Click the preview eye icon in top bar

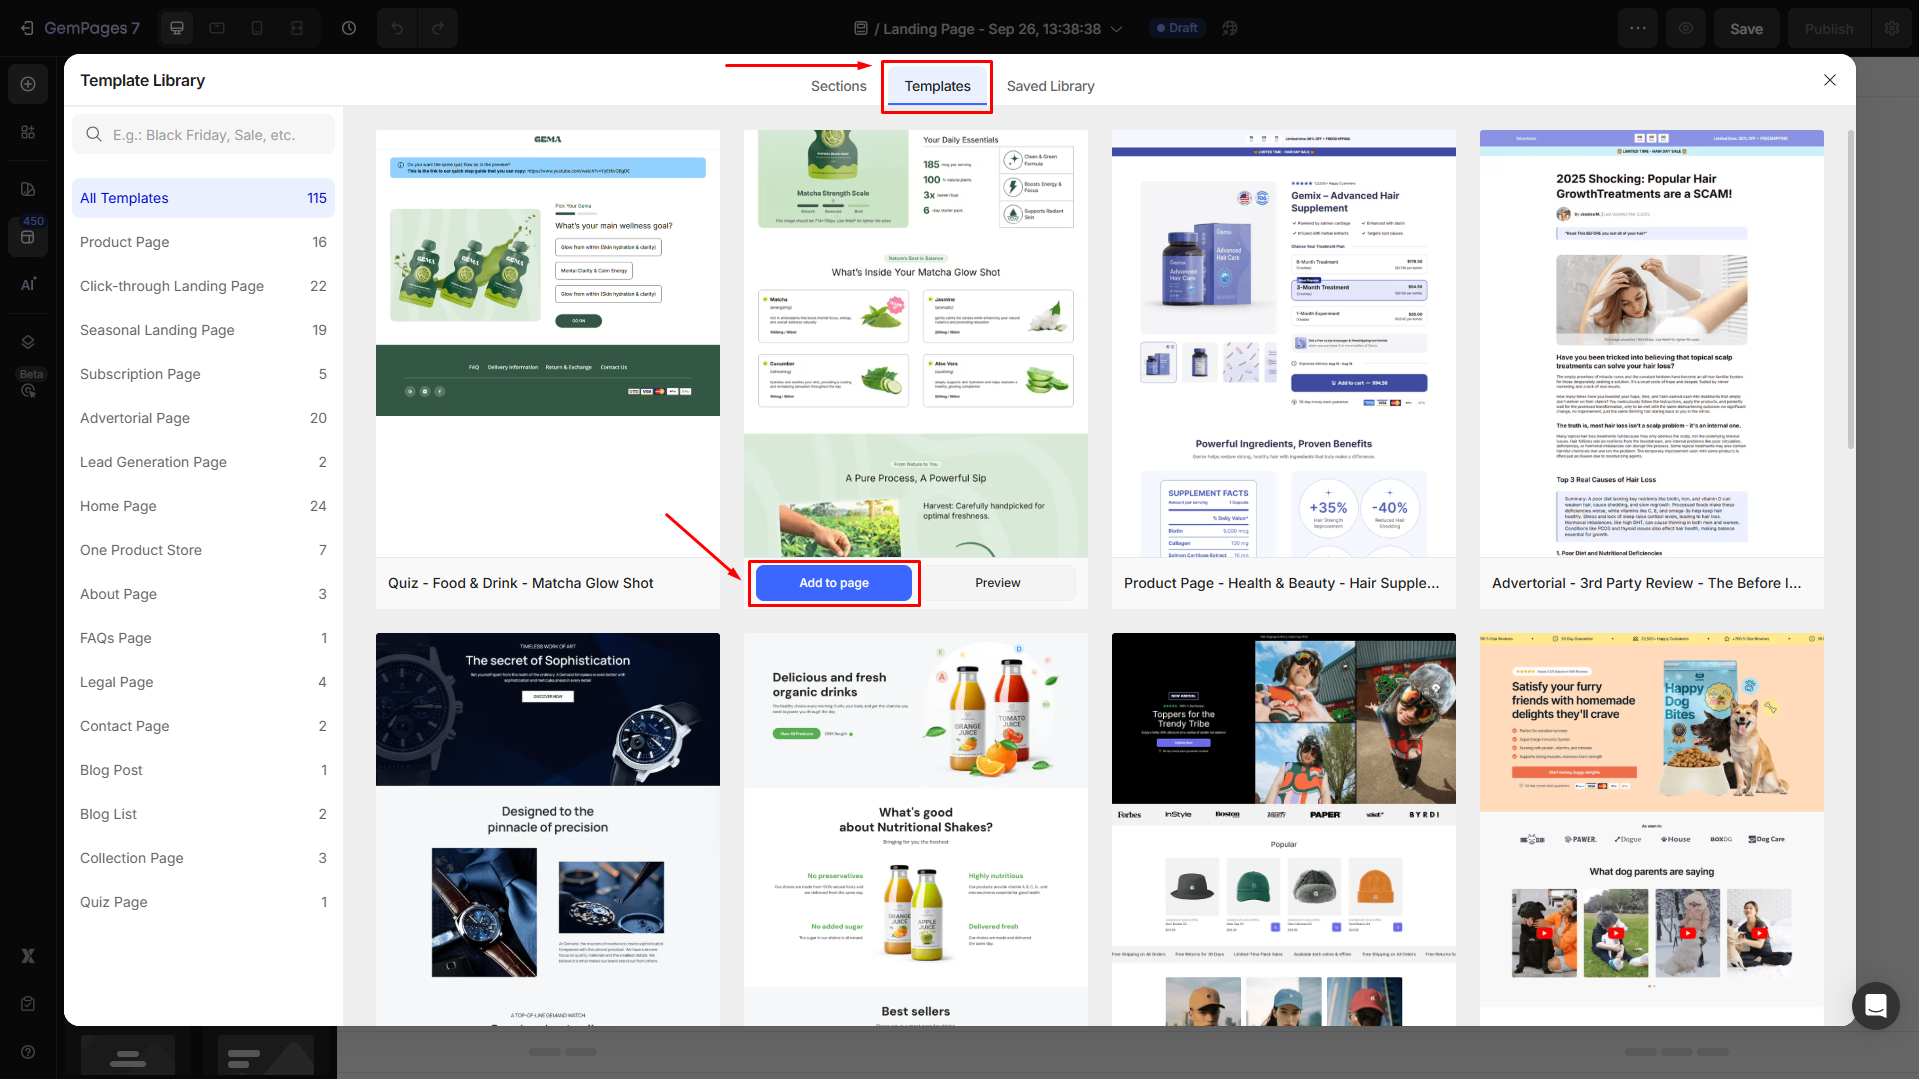[1686, 28]
